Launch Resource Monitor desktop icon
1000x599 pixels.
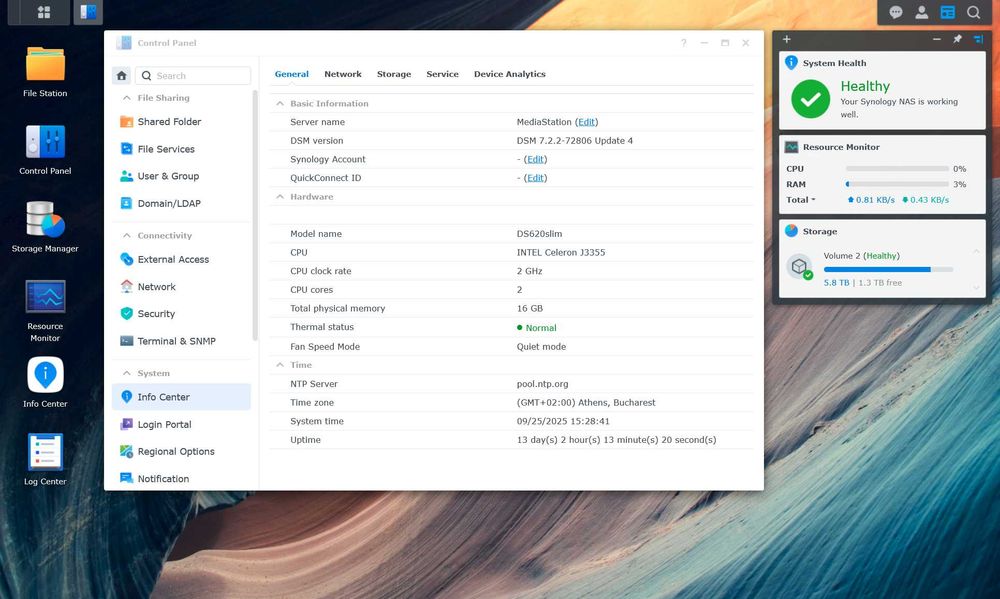(x=45, y=311)
